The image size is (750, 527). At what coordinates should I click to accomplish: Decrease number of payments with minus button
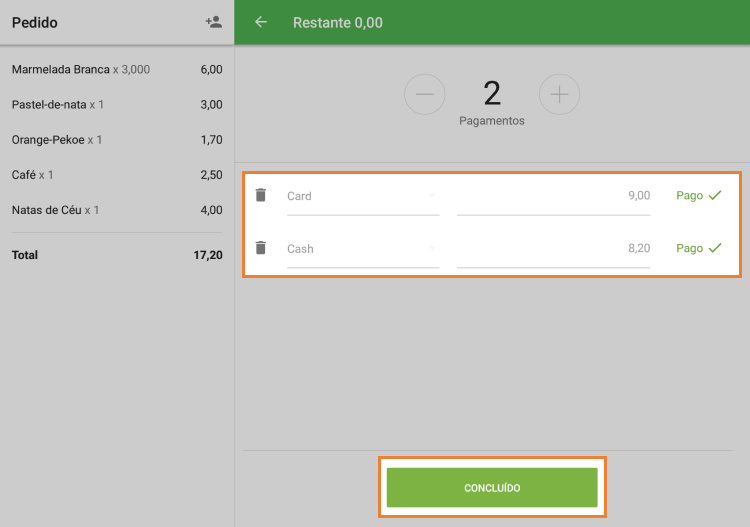point(424,94)
